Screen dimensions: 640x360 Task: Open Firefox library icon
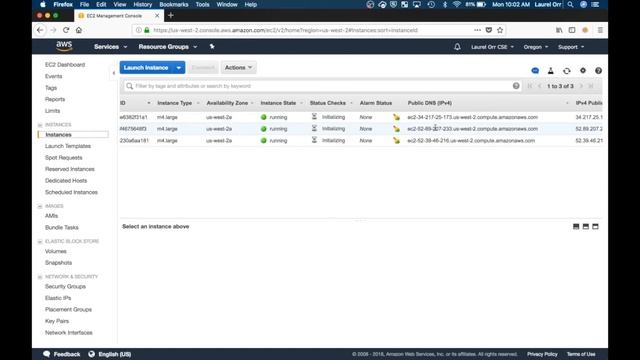pos(559,30)
